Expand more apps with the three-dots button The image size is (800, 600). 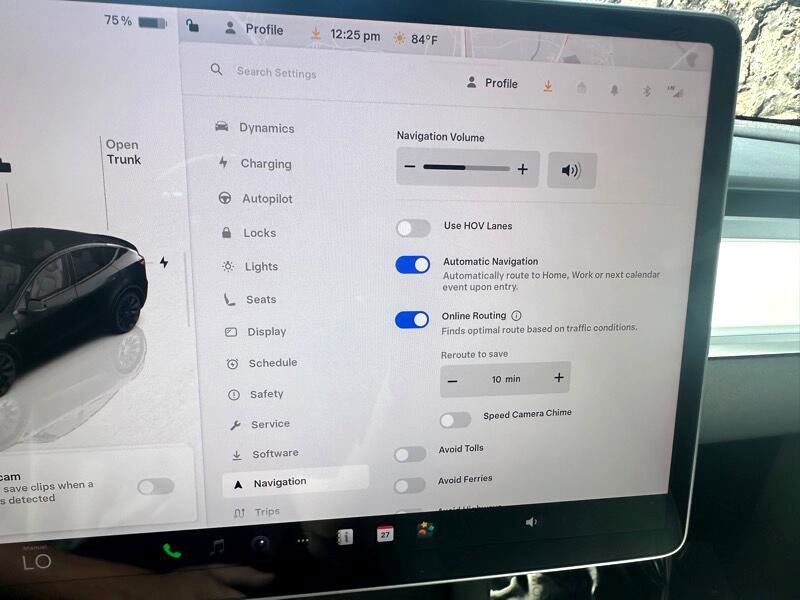[303, 541]
